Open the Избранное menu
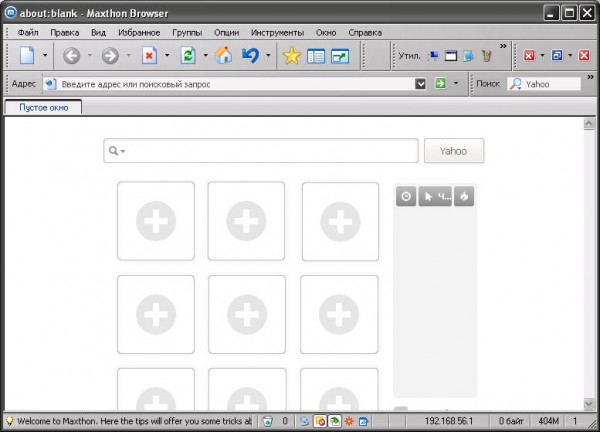 coord(139,33)
